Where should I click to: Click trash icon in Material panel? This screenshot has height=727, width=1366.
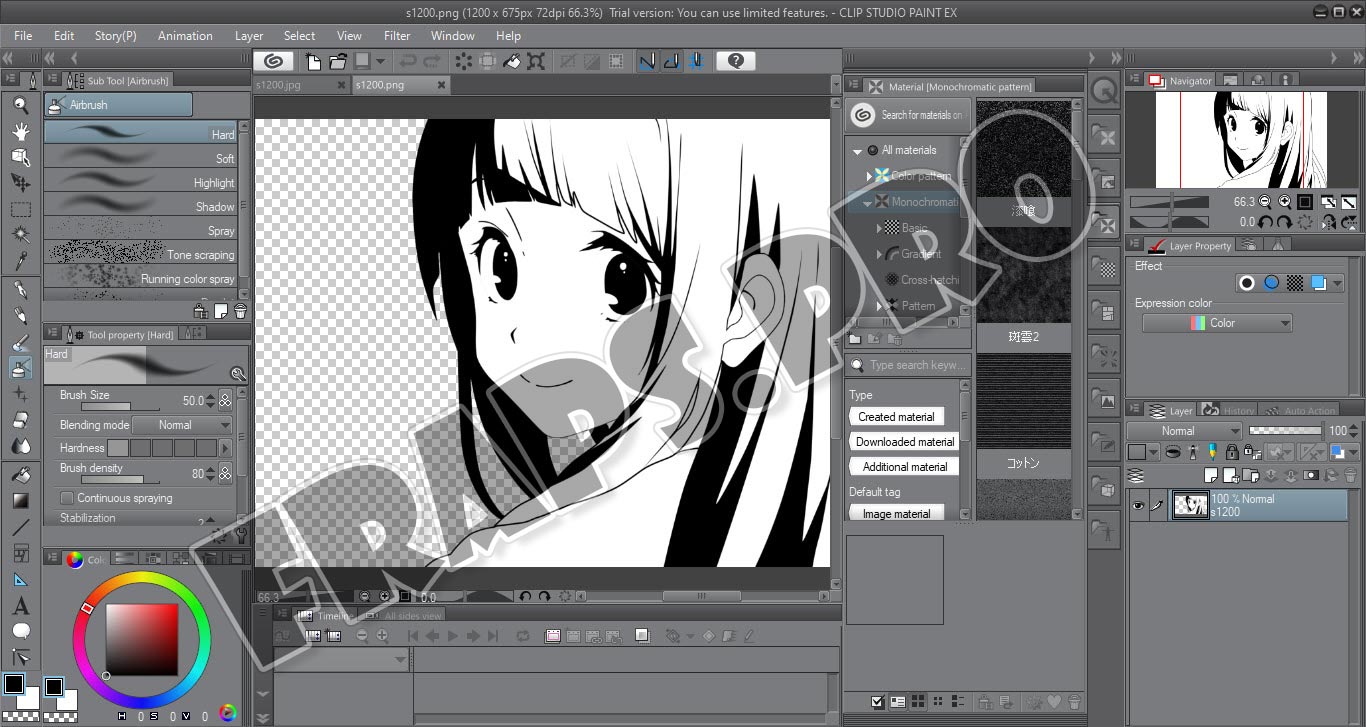(1075, 702)
